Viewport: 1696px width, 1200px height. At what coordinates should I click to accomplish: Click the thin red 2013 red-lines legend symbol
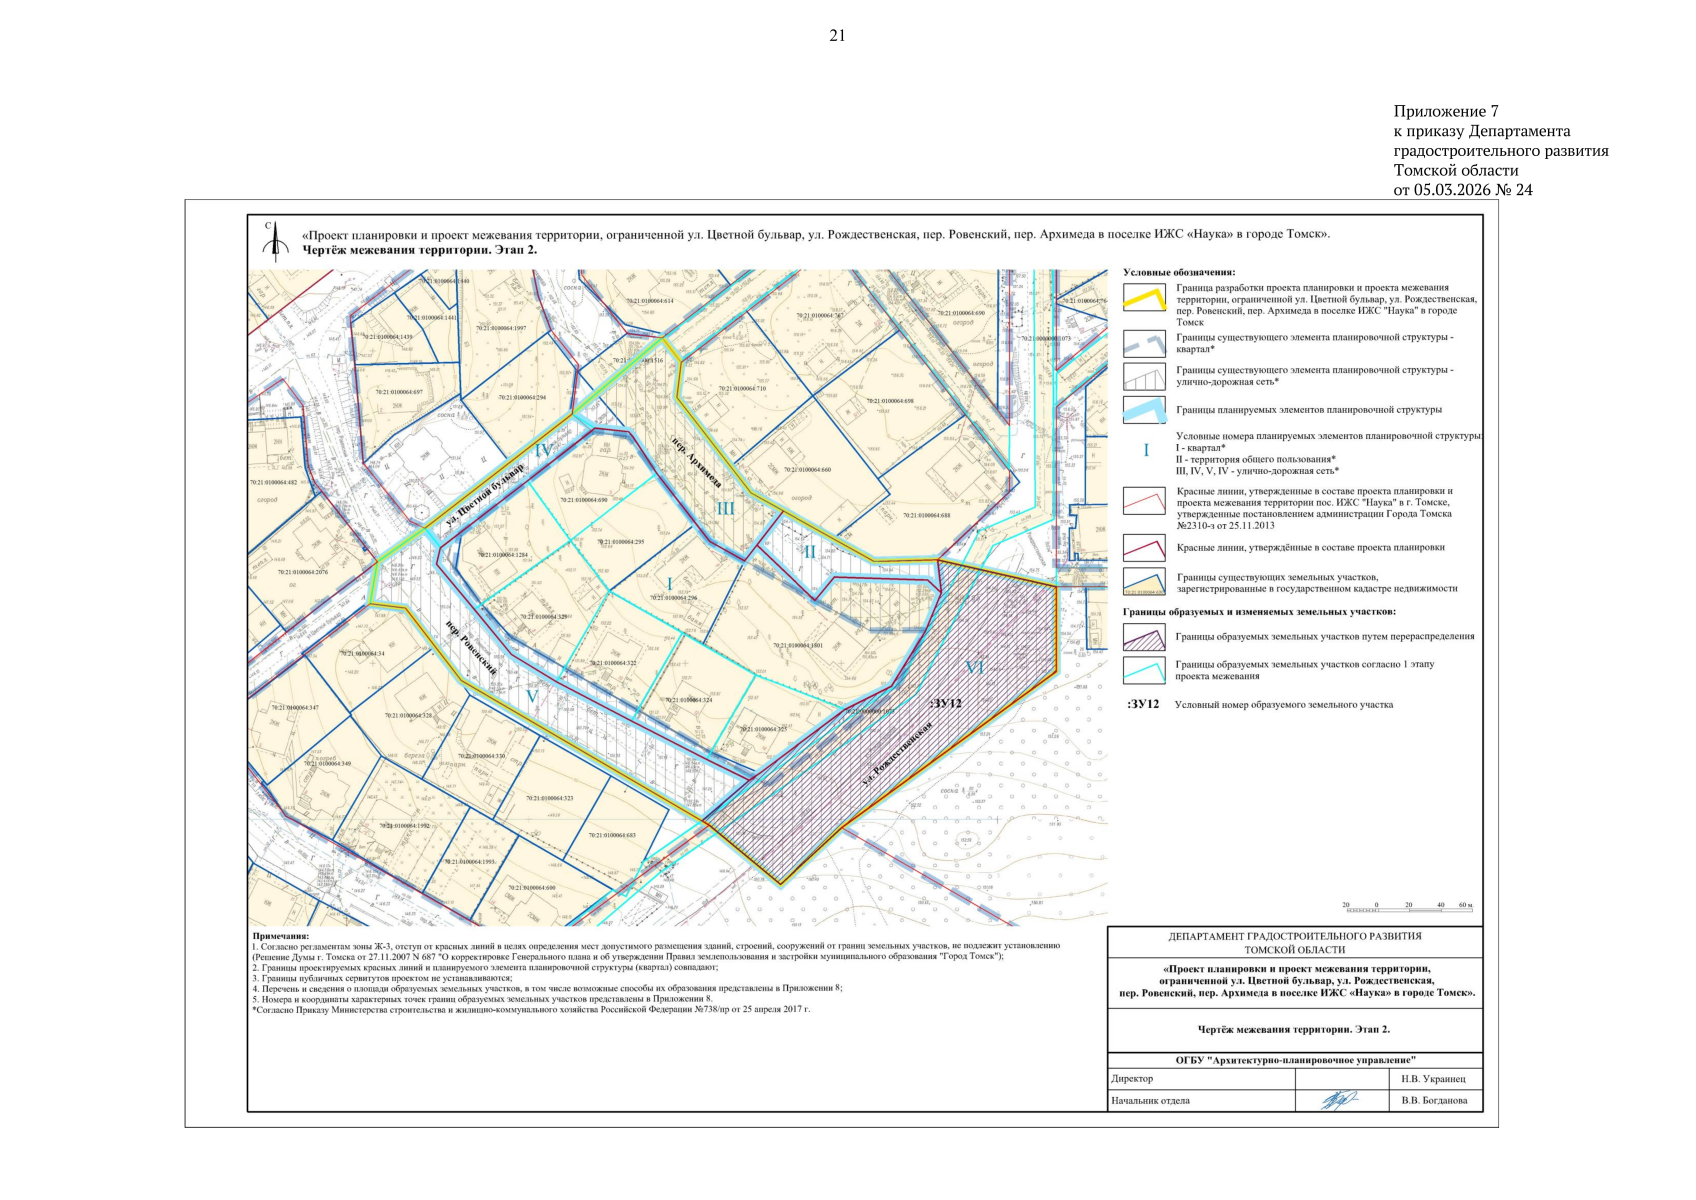click(1144, 500)
